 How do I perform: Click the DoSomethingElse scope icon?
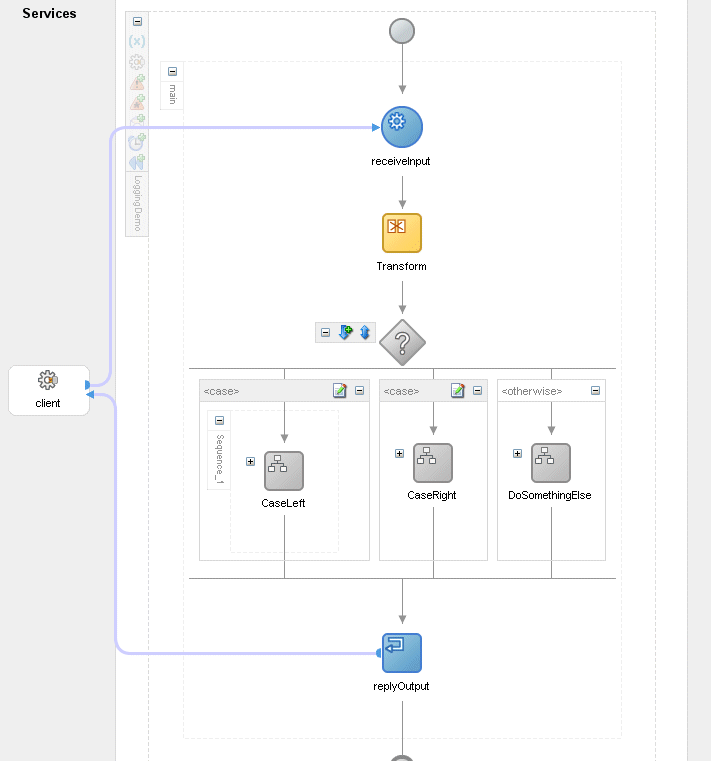(x=551, y=463)
